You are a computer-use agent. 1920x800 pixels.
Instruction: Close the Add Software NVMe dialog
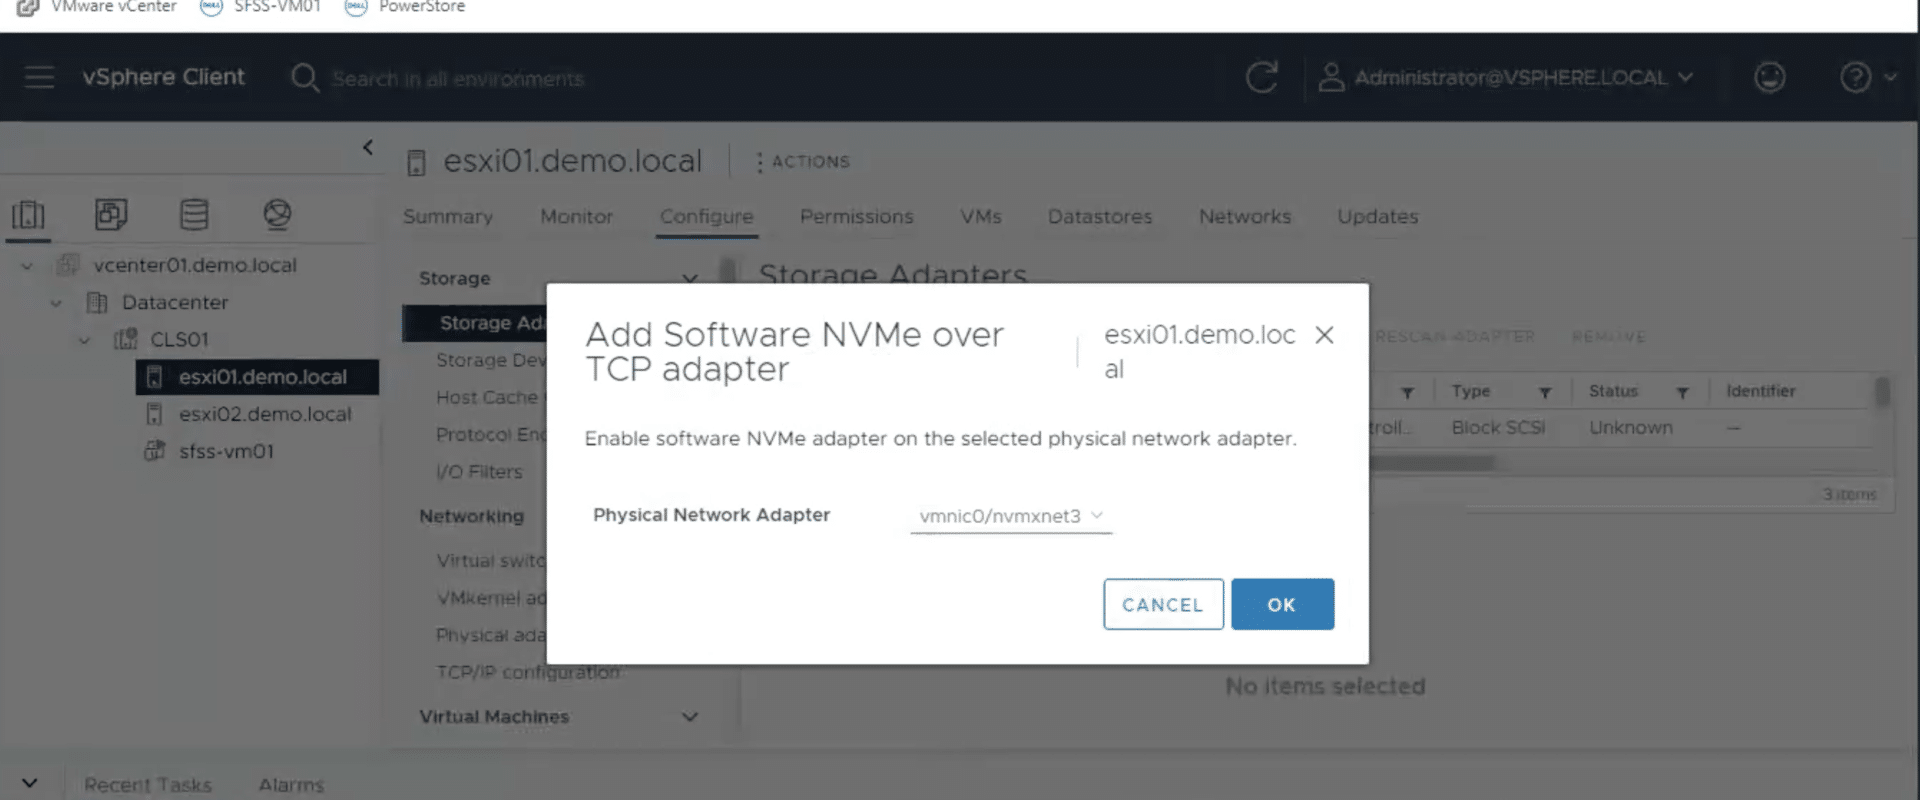(1324, 335)
